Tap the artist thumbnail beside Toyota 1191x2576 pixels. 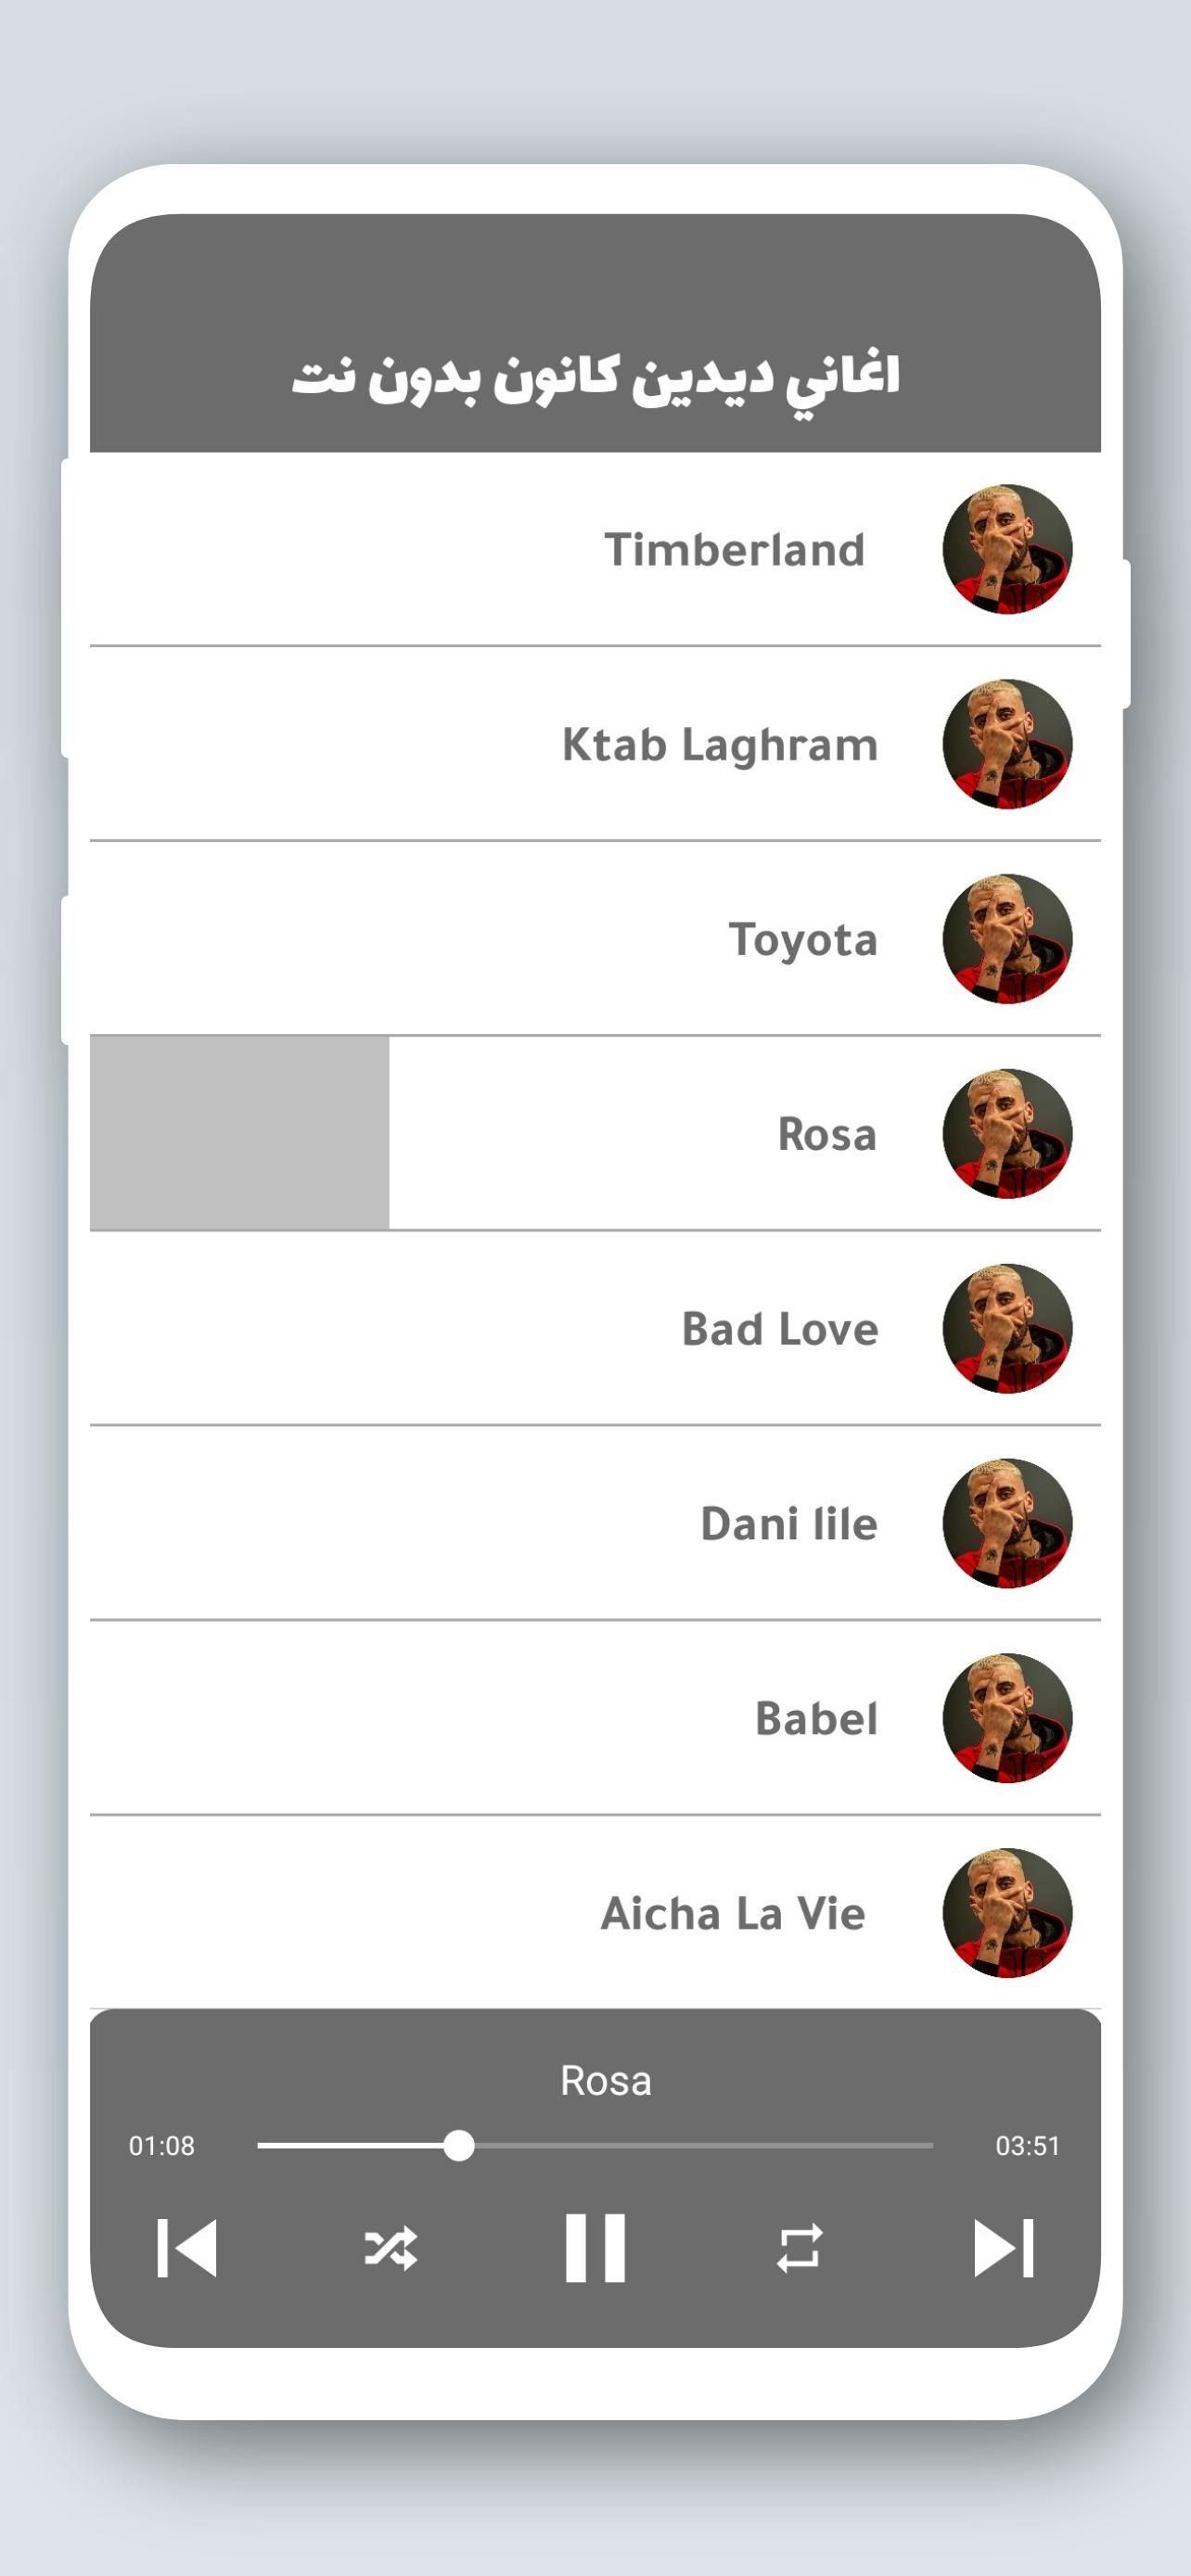[1007, 939]
